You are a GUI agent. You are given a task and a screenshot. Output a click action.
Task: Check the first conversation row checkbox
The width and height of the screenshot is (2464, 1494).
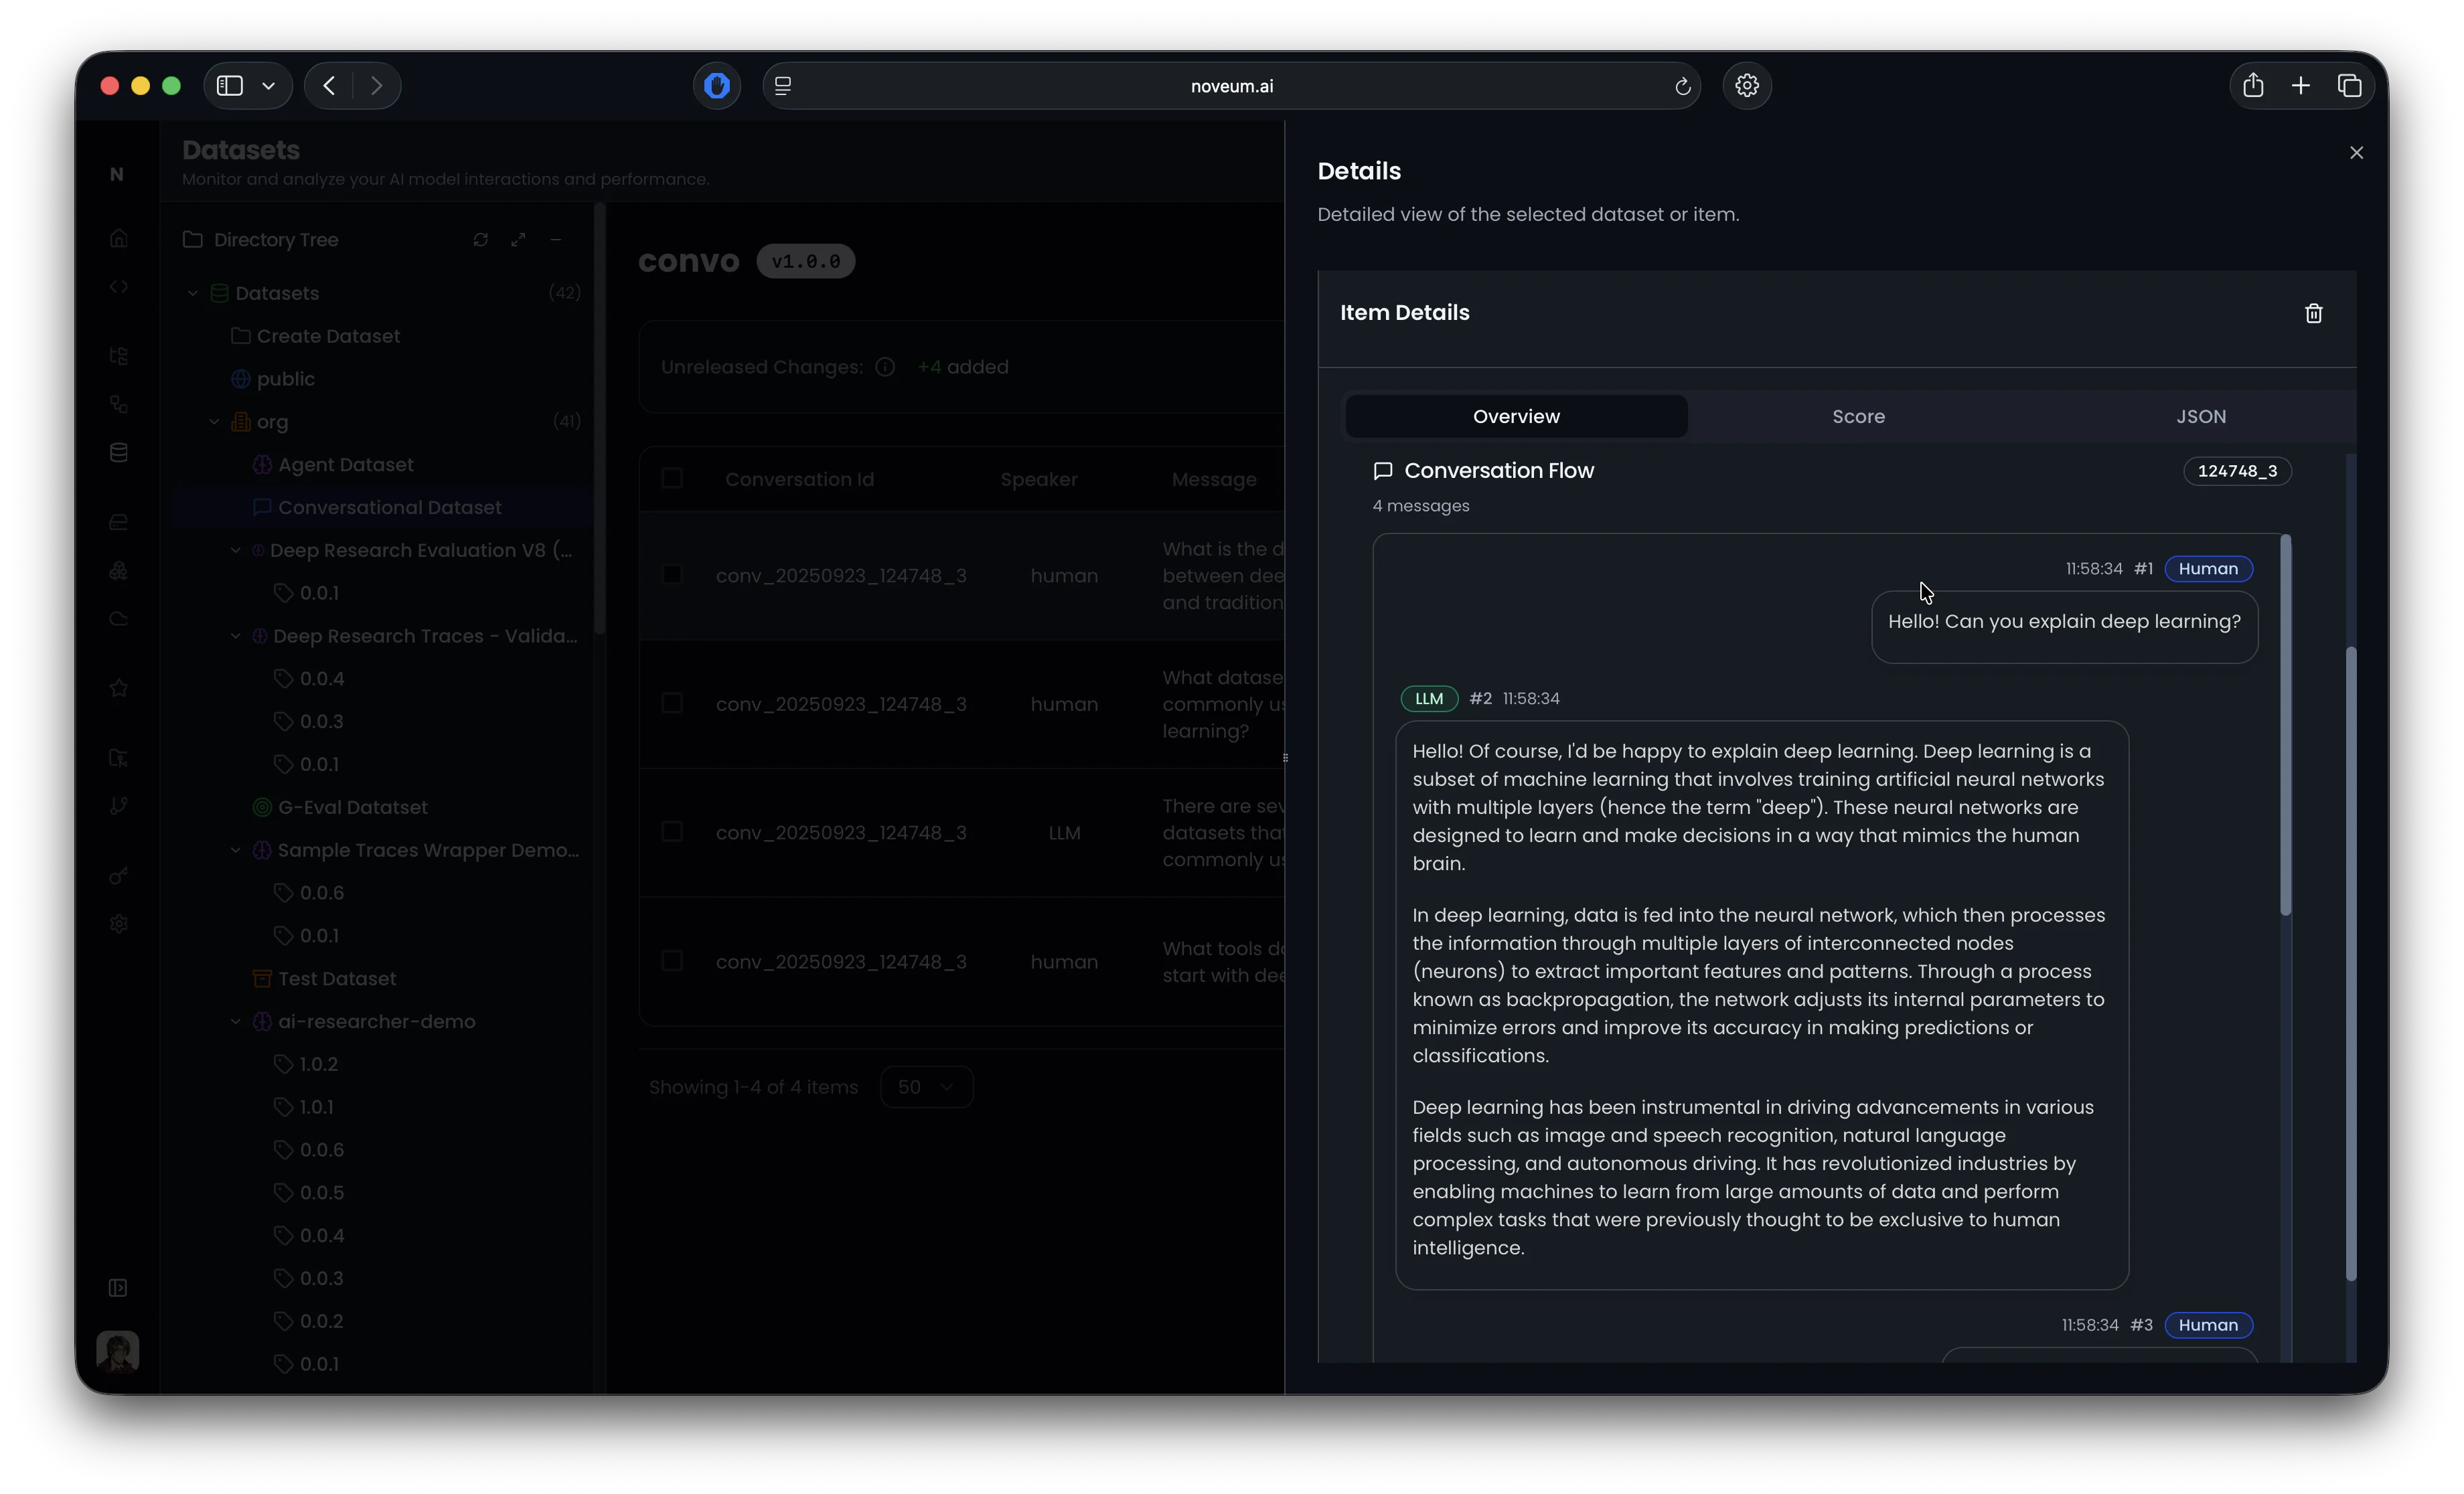tap(672, 575)
